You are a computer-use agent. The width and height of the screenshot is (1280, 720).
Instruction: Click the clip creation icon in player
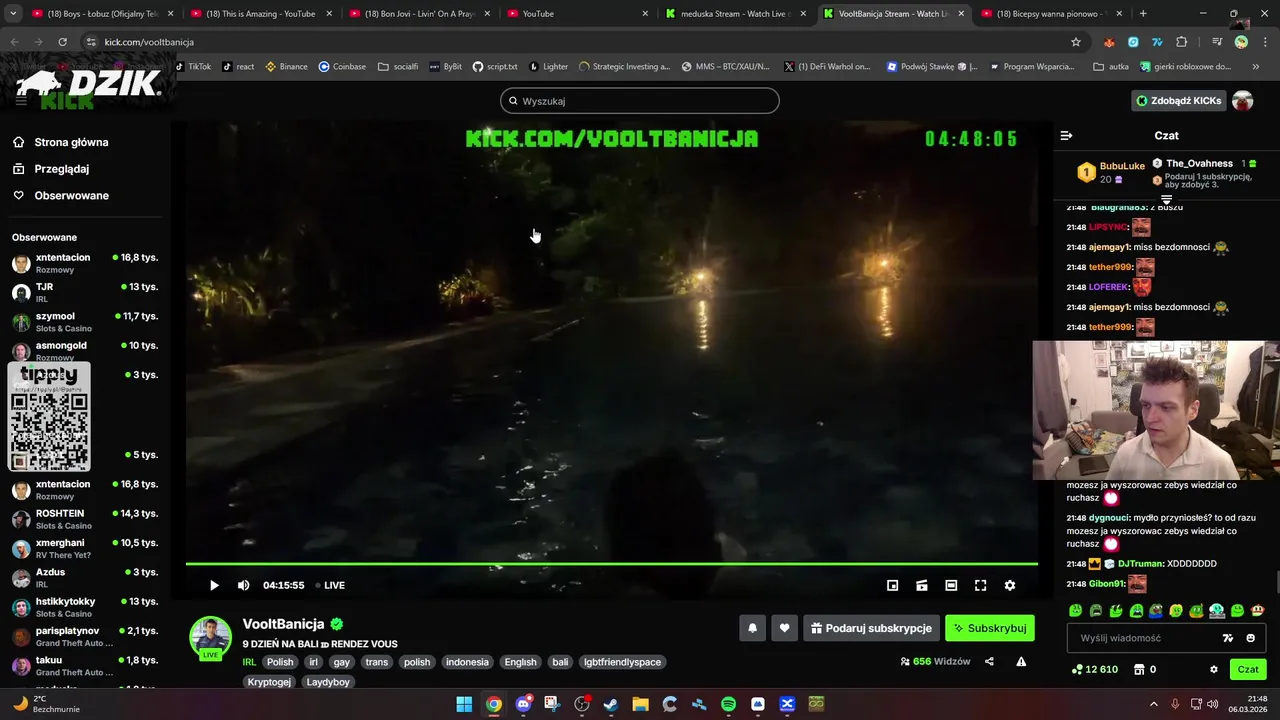tap(922, 585)
